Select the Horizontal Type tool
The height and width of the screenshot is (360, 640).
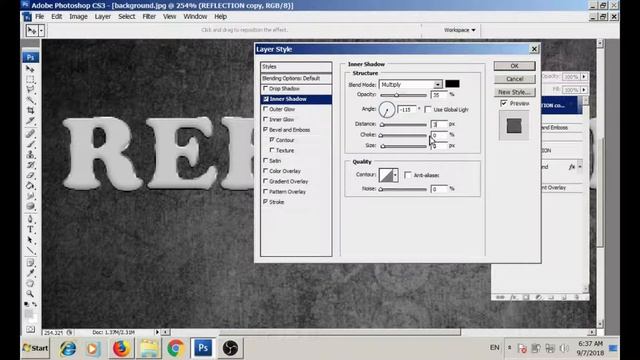[30, 230]
